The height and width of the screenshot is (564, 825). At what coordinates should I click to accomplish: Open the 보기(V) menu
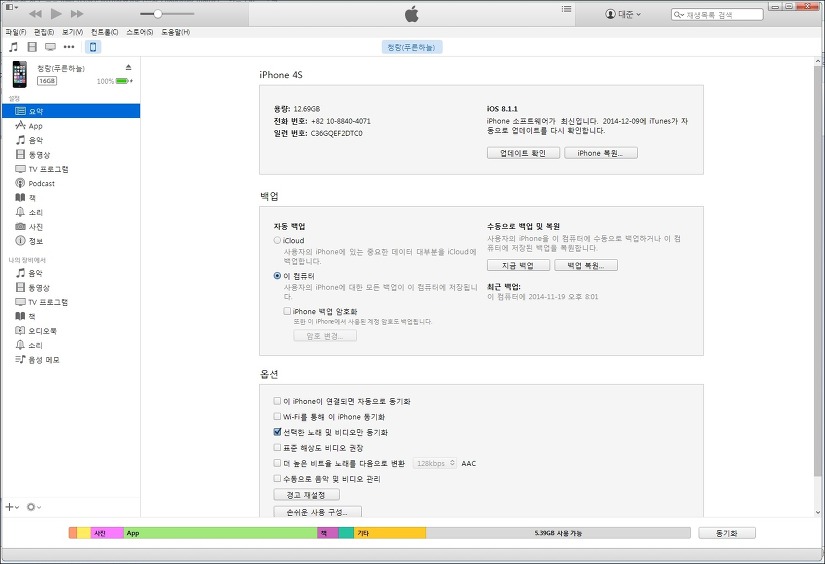click(72, 32)
